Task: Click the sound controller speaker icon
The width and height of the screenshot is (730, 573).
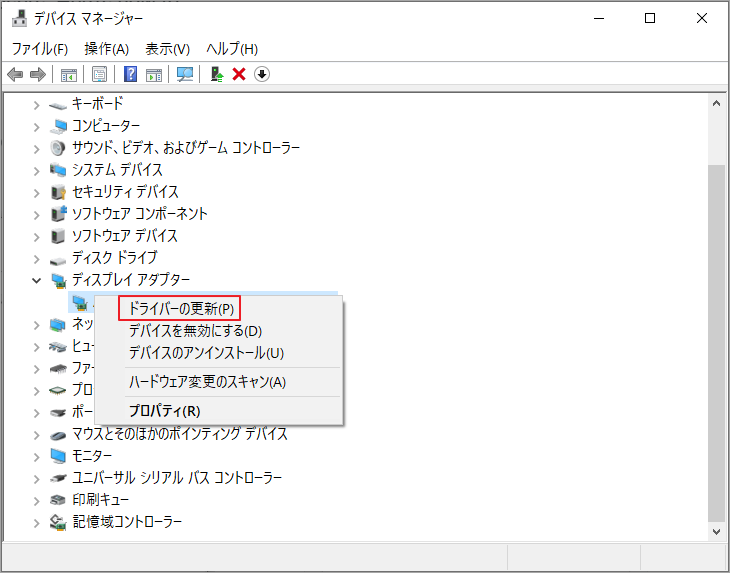Action: [x=58, y=148]
